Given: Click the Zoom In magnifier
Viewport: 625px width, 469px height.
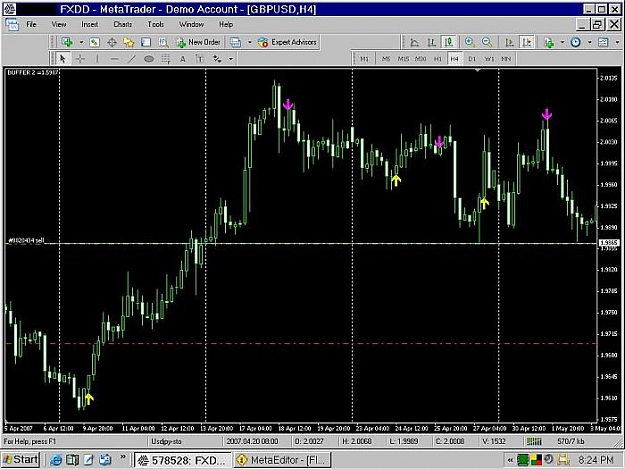Looking at the screenshot, I should tap(470, 42).
